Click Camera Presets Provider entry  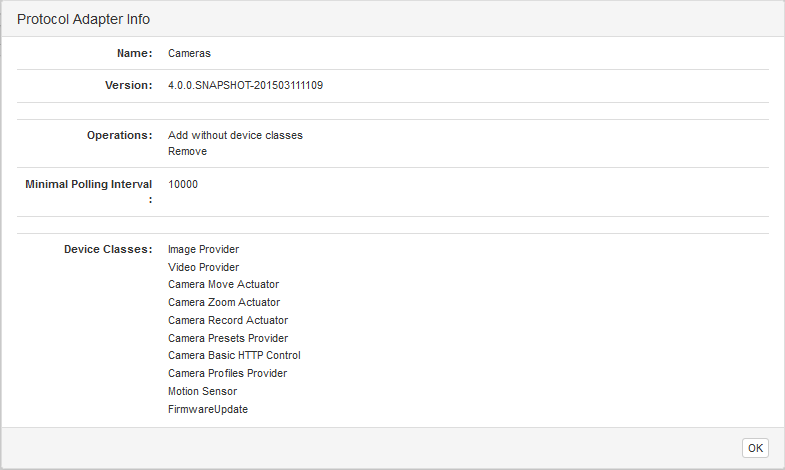click(x=228, y=338)
